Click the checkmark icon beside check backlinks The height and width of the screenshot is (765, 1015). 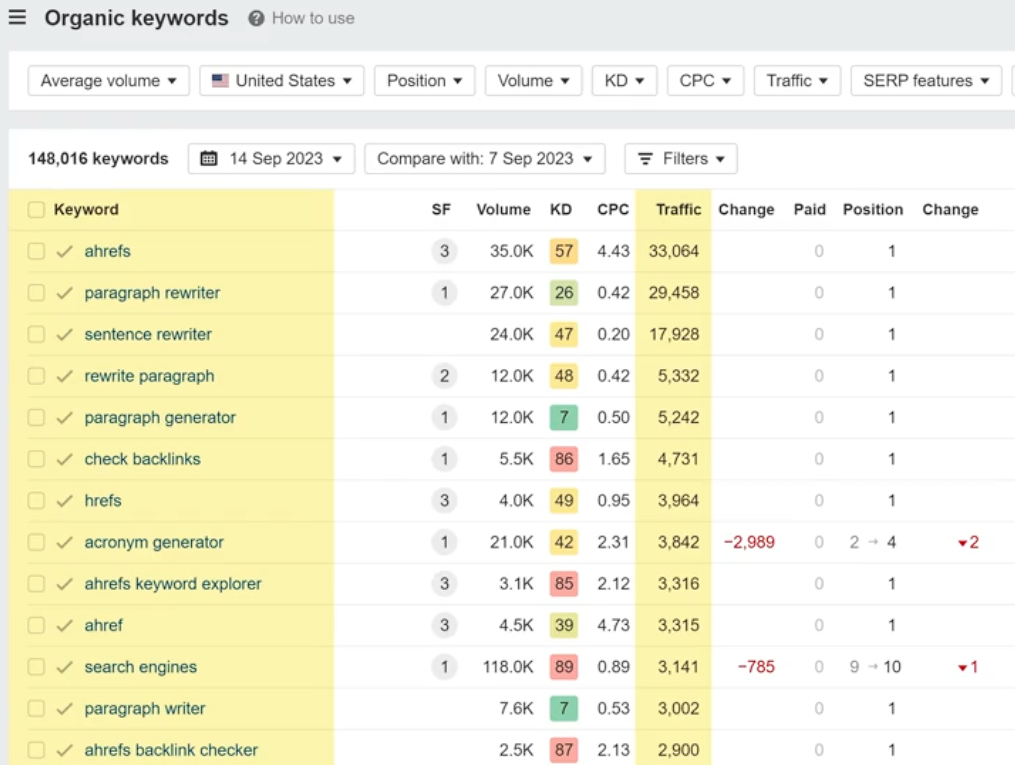pos(64,459)
